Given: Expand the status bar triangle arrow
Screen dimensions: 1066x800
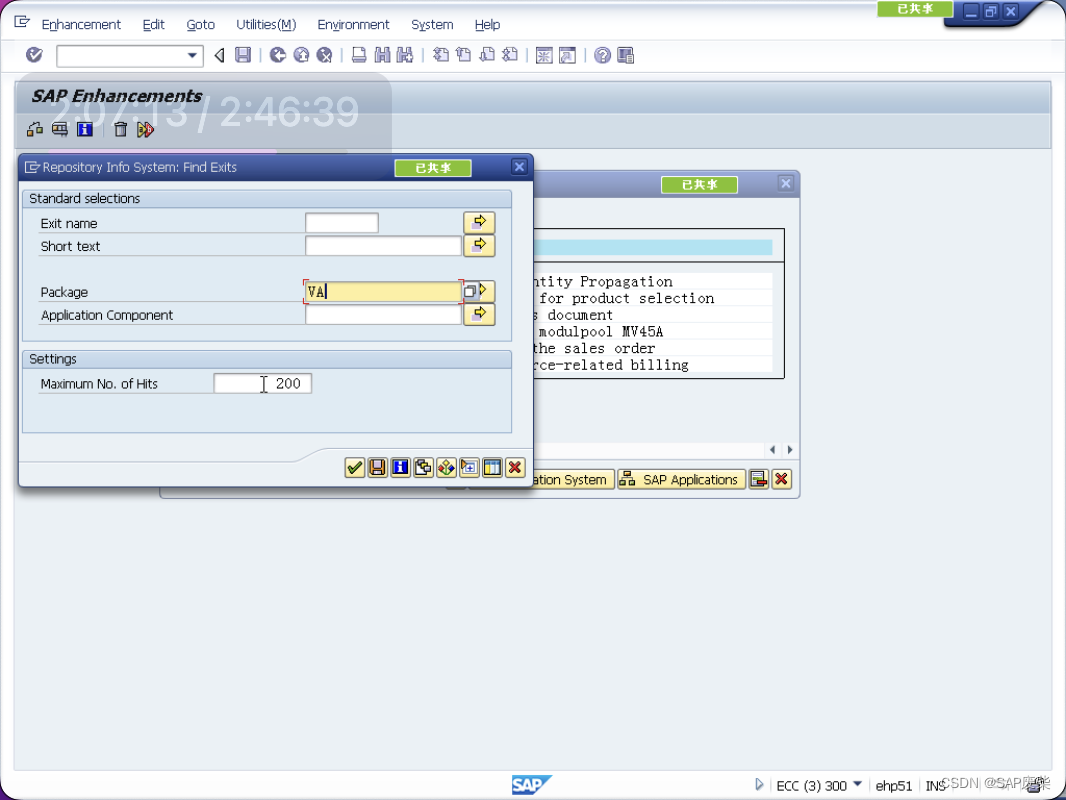Looking at the screenshot, I should [759, 784].
